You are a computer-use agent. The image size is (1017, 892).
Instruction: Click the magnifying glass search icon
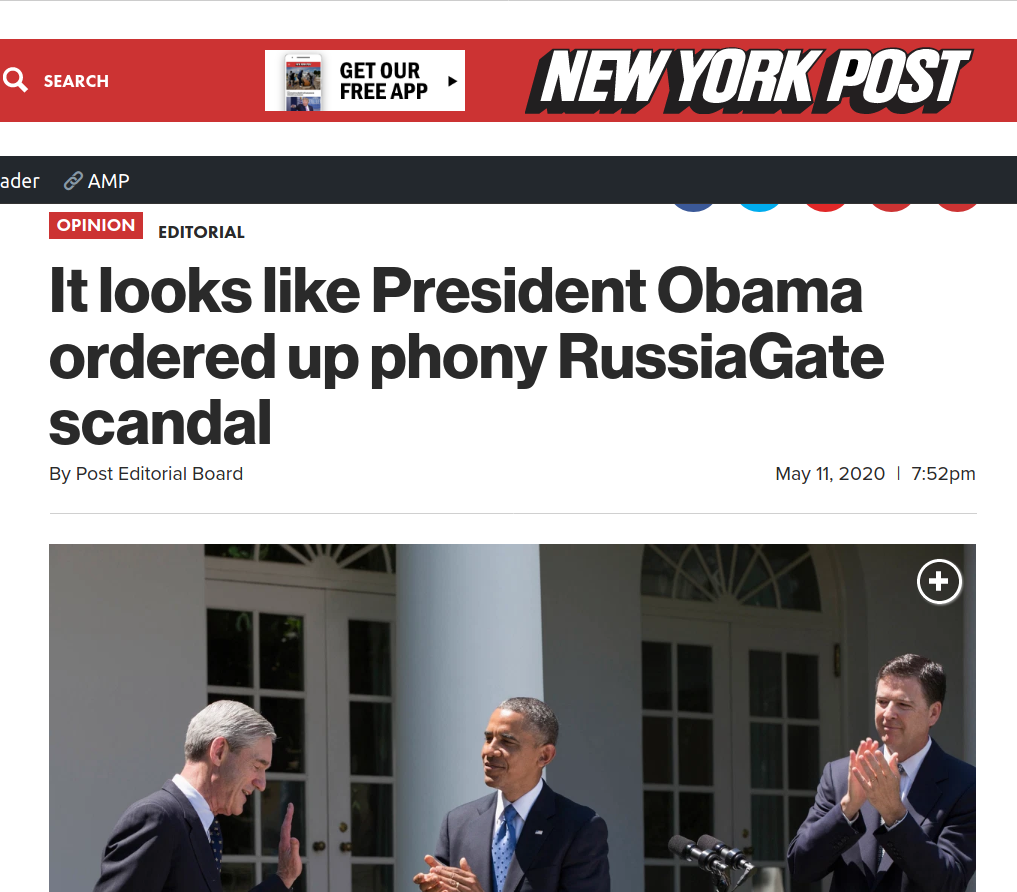point(15,80)
